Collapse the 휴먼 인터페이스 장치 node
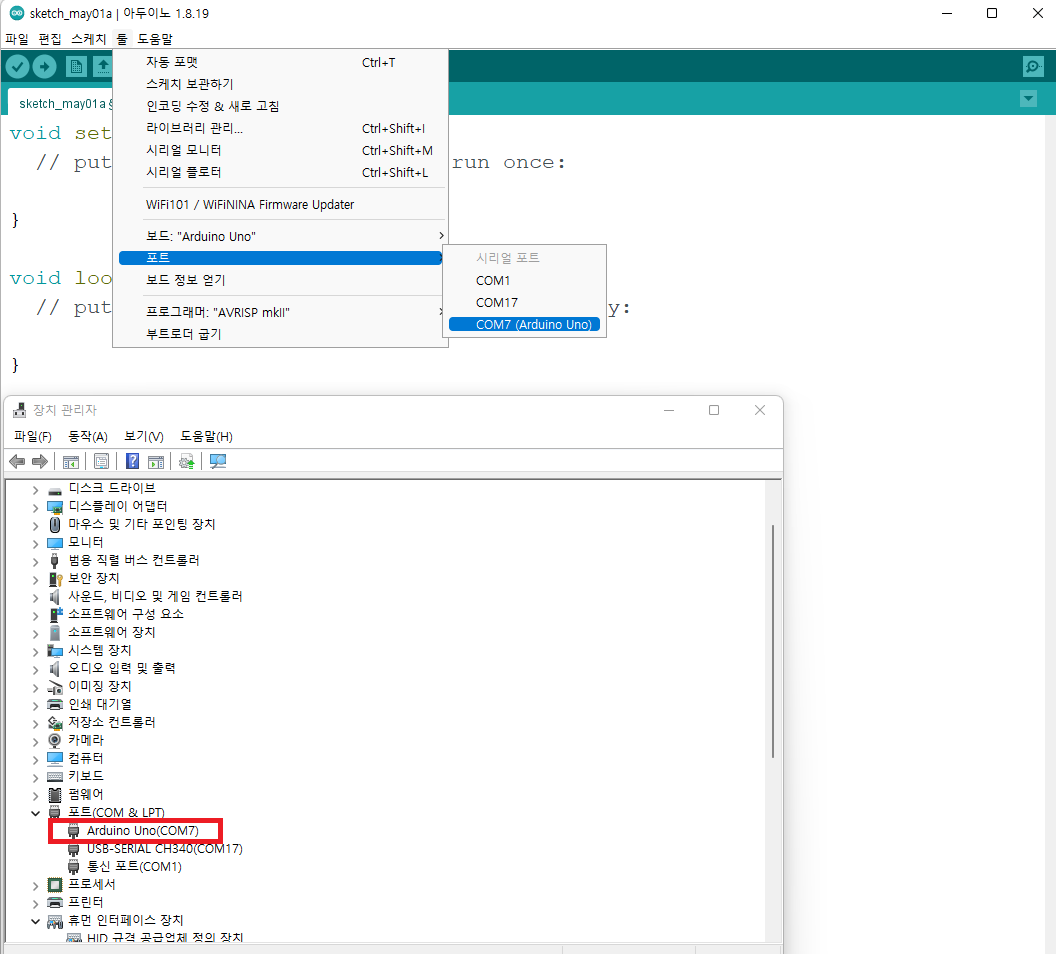The image size is (1056, 954). pos(36,921)
